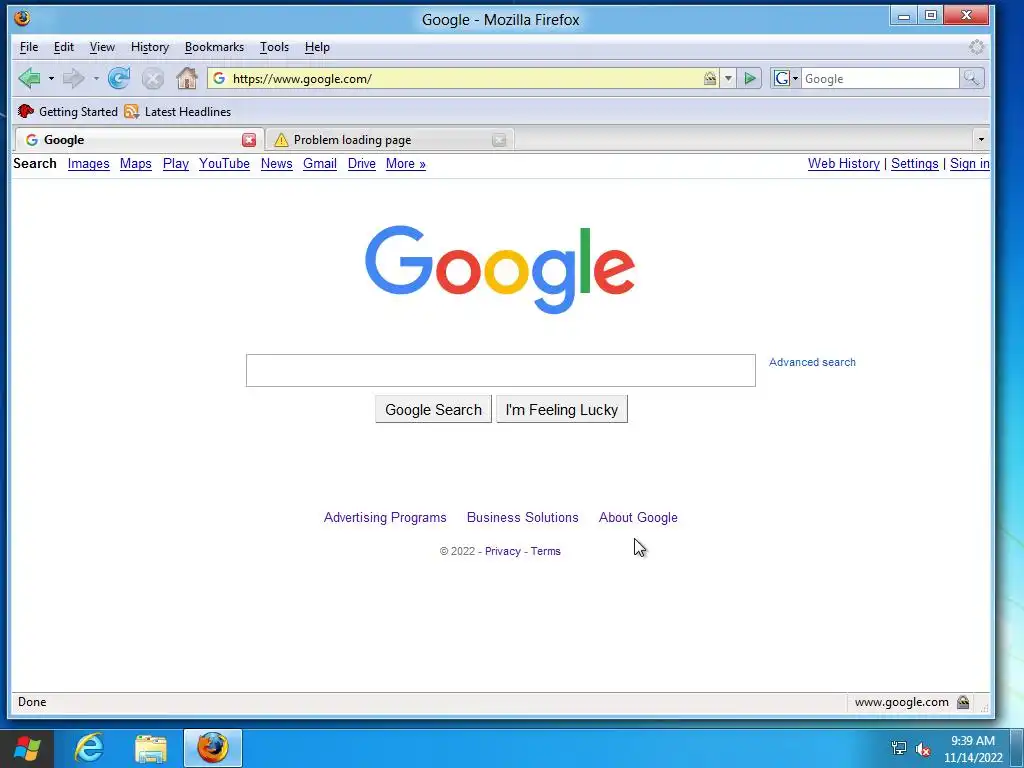Launch Internet Explorer from taskbar
The height and width of the screenshot is (768, 1024).
tap(89, 748)
